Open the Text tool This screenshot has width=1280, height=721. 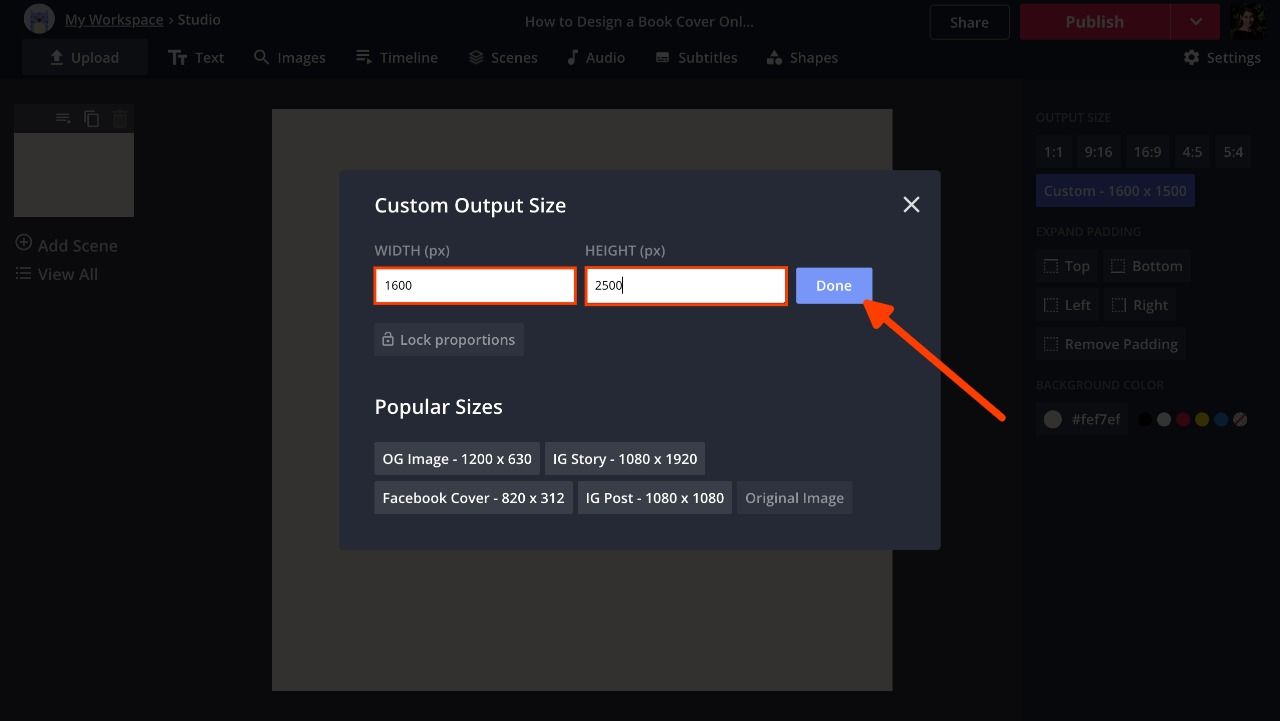pyautogui.click(x=196, y=58)
